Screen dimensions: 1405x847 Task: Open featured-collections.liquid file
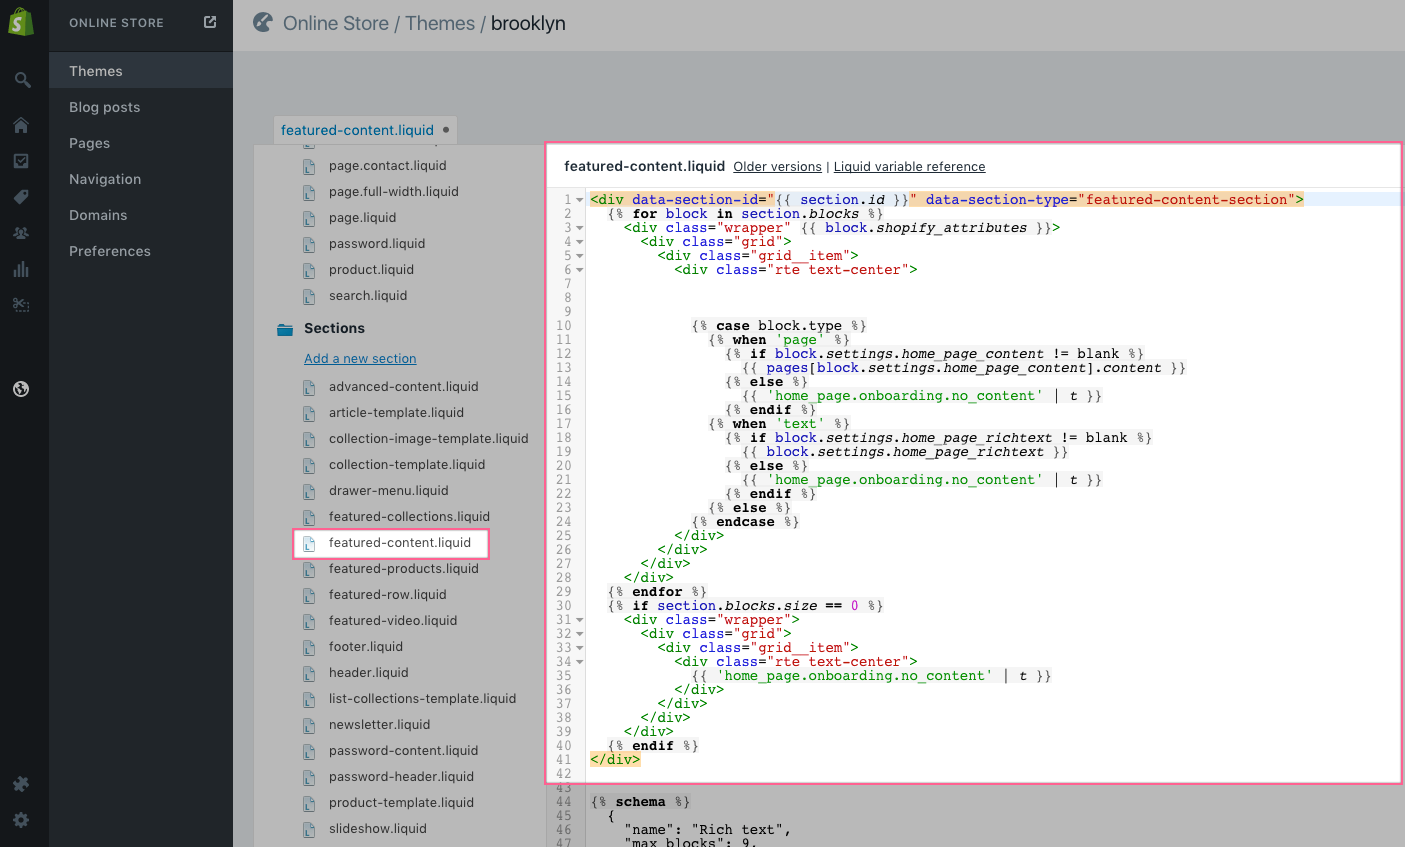[x=409, y=517]
